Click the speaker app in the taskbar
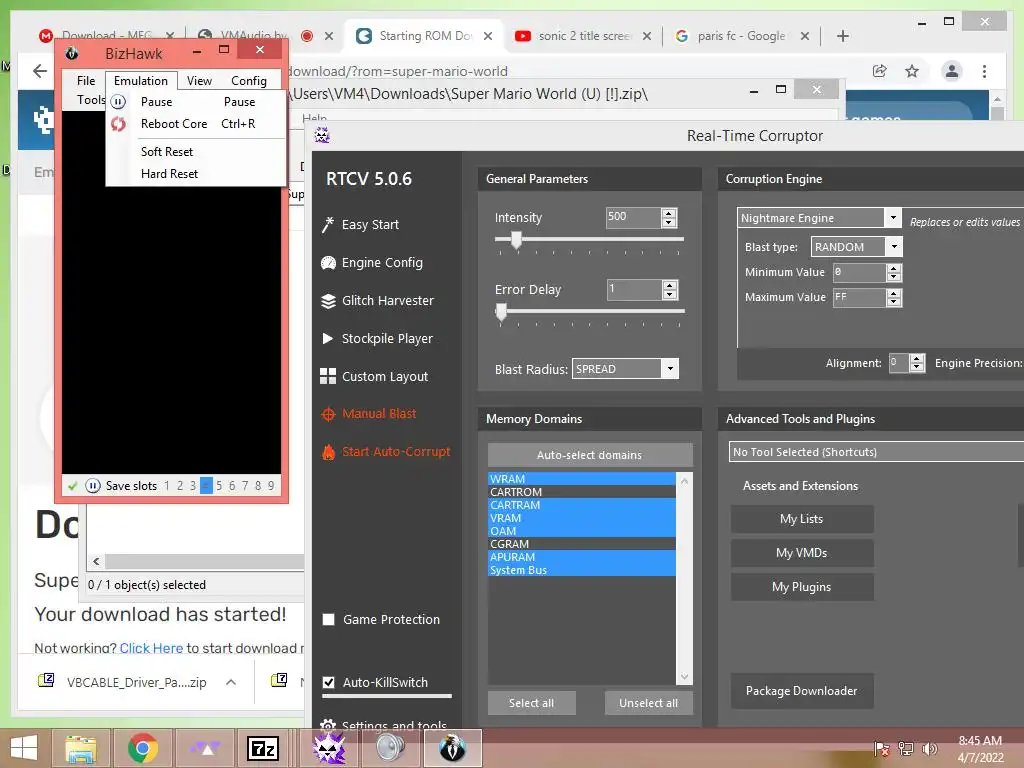Viewport: 1024px width, 768px height. (x=391, y=748)
